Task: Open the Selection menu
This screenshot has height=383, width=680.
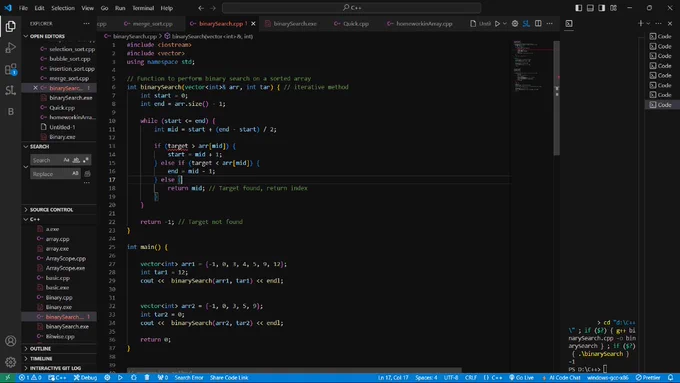Action: [x=63, y=8]
